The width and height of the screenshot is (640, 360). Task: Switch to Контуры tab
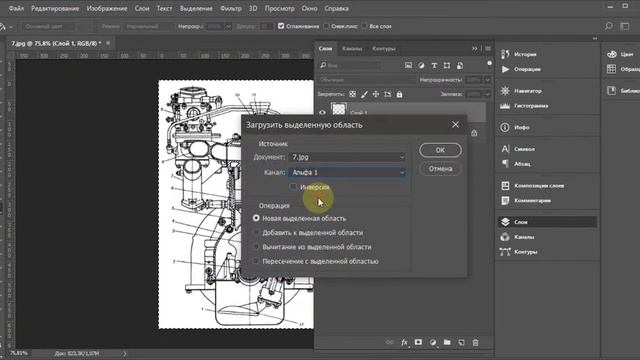(383, 49)
